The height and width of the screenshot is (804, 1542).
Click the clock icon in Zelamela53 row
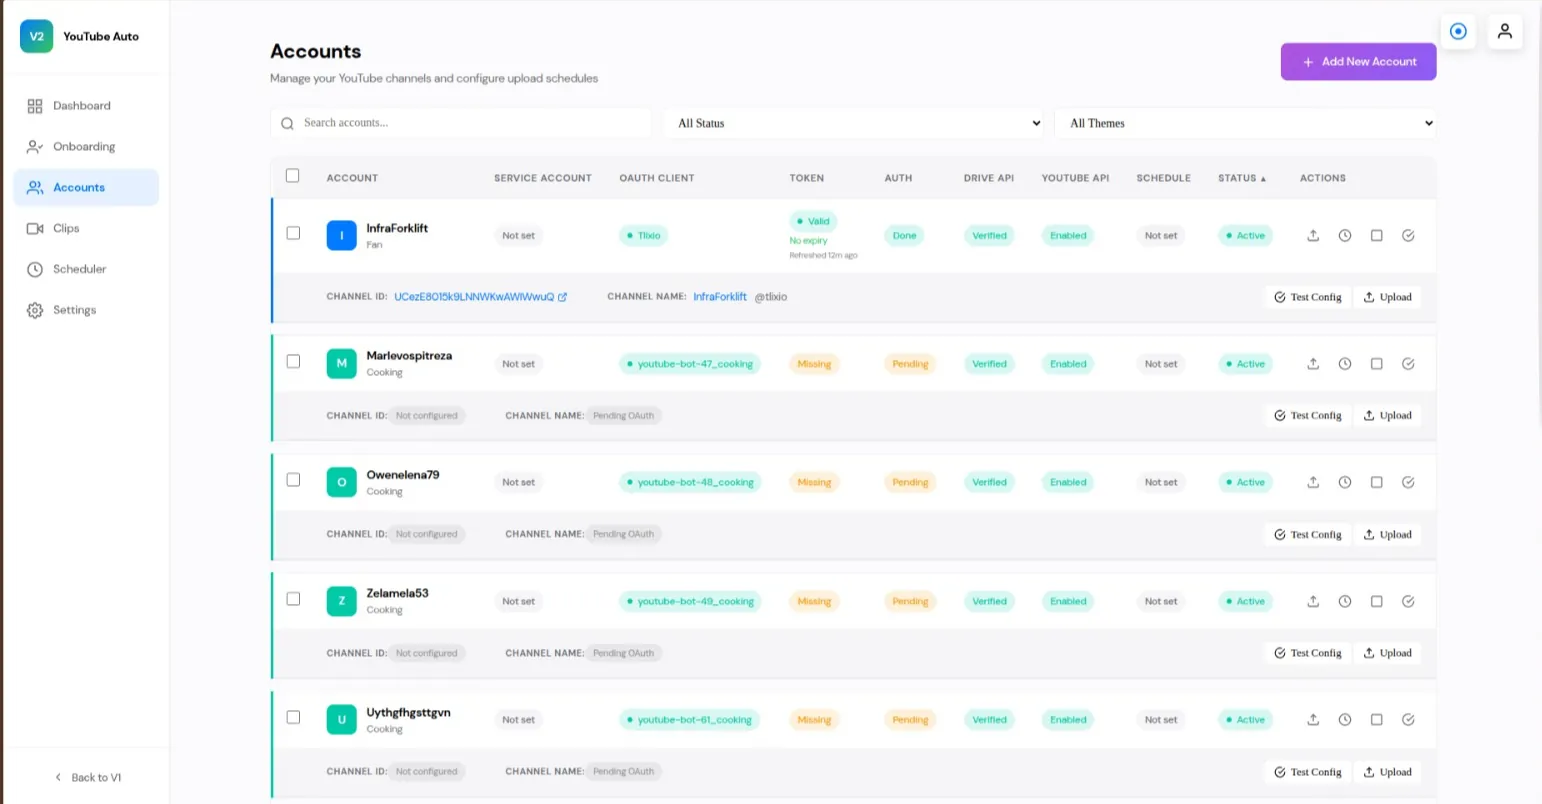tap(1345, 601)
